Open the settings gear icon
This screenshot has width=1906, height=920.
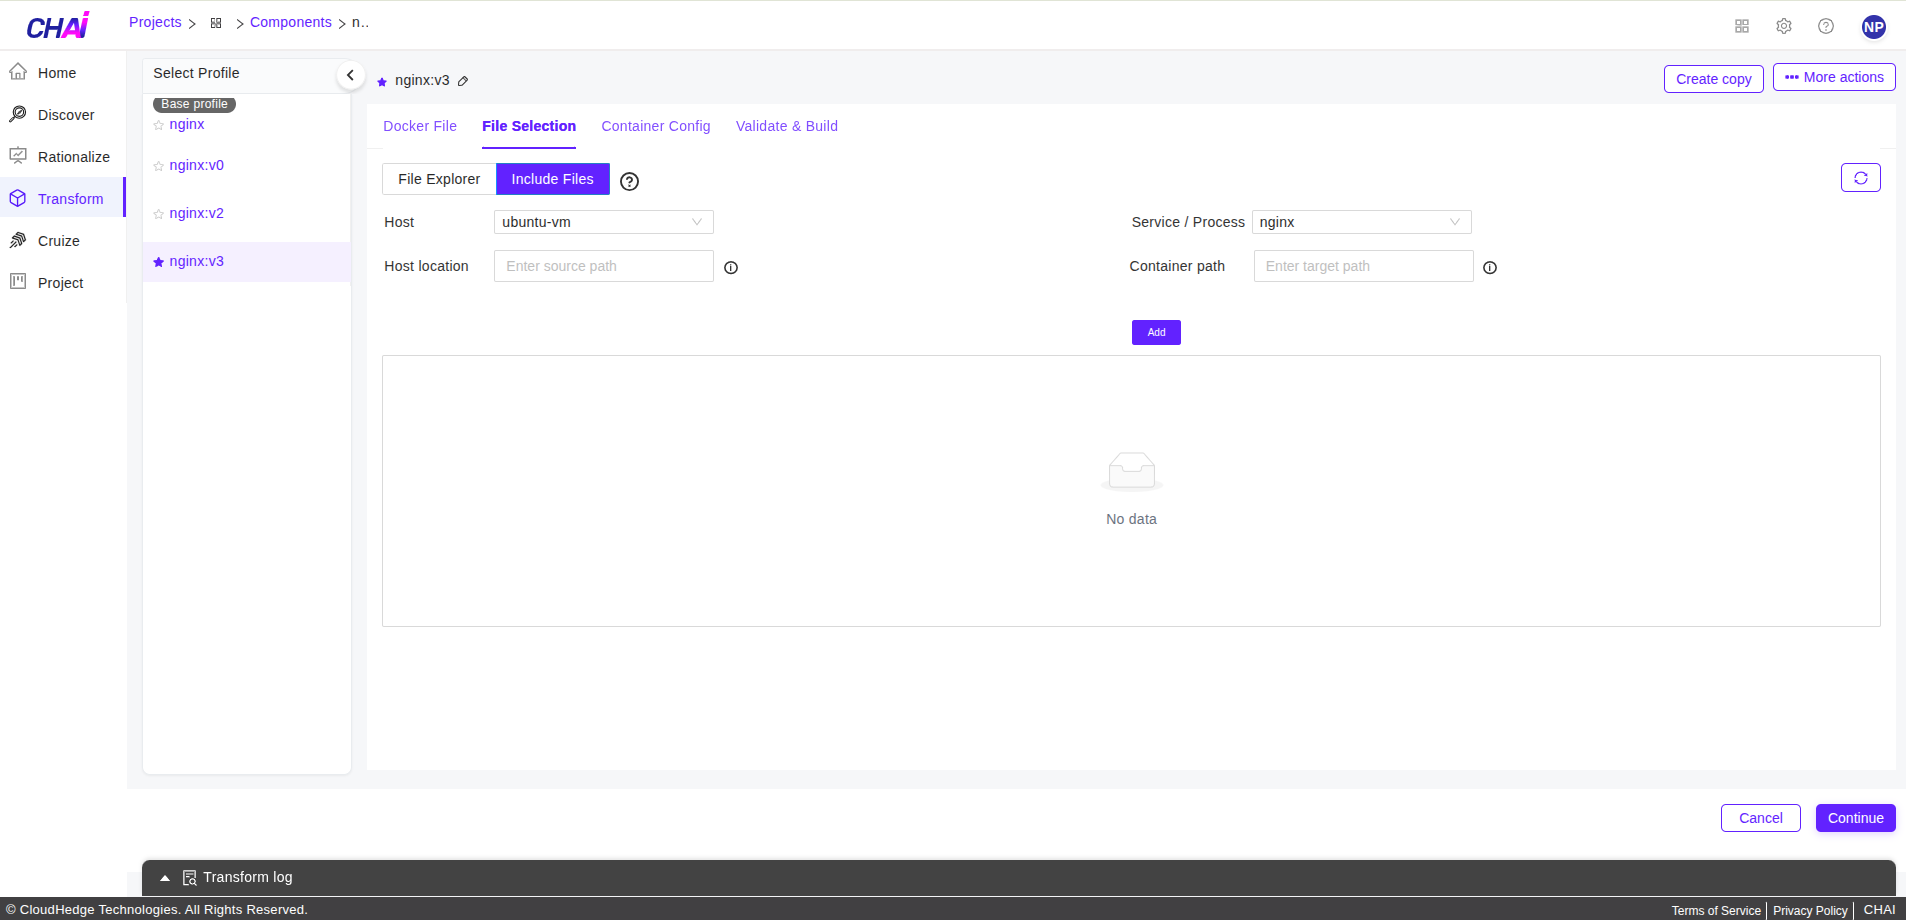click(x=1784, y=26)
